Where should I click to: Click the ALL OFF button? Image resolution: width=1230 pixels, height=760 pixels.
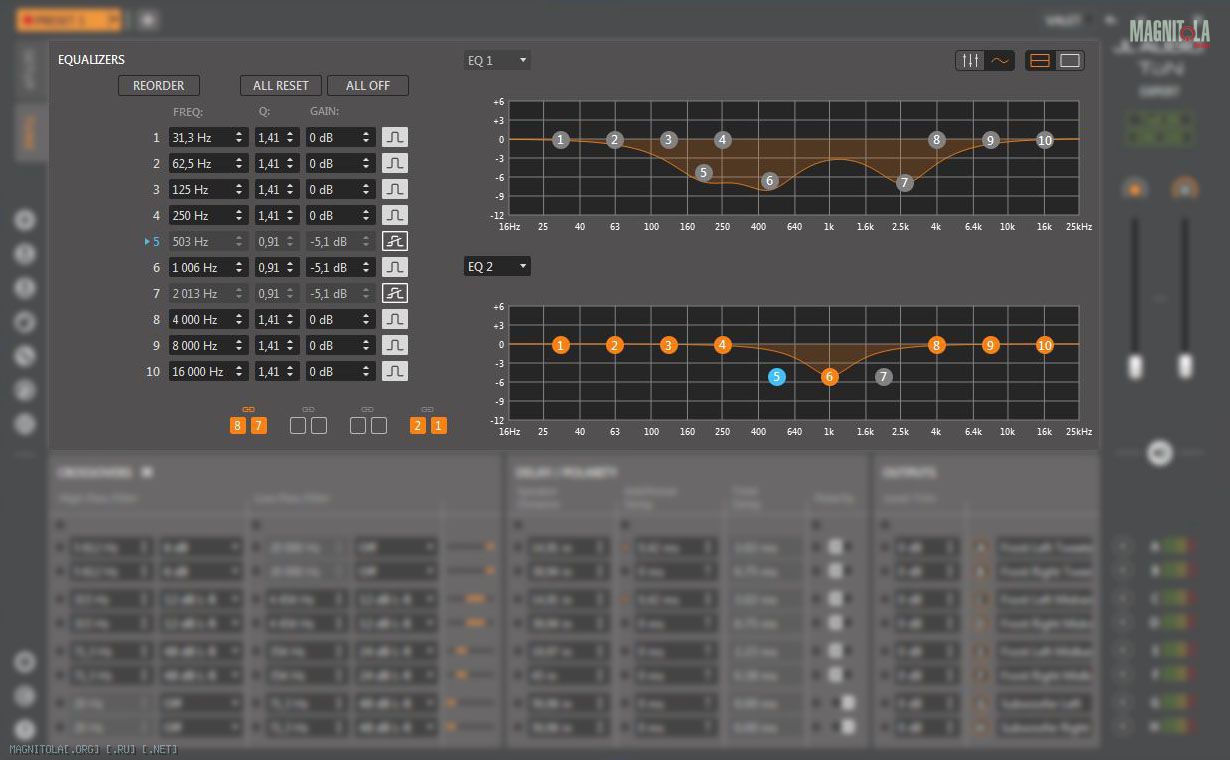click(x=368, y=86)
